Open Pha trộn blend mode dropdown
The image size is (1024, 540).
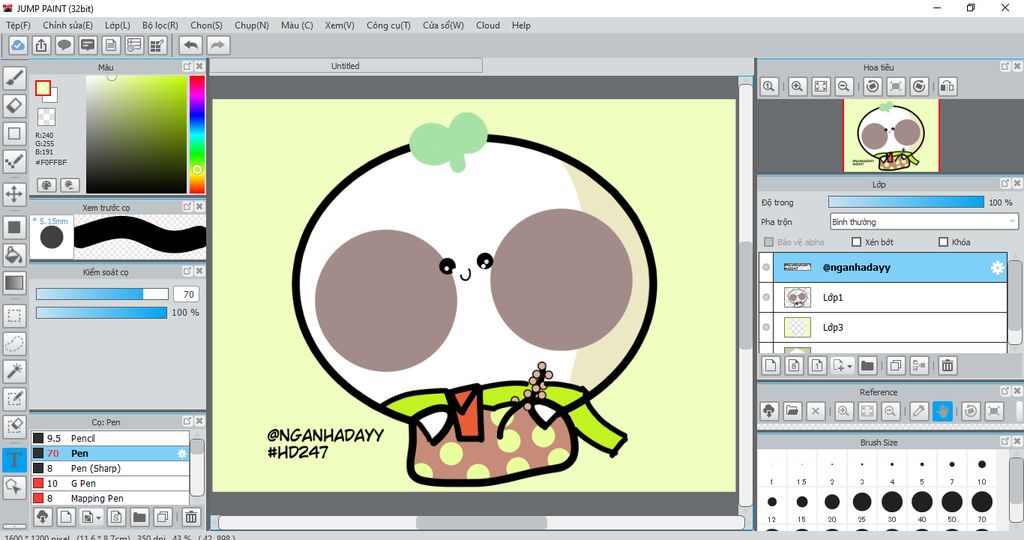924,222
